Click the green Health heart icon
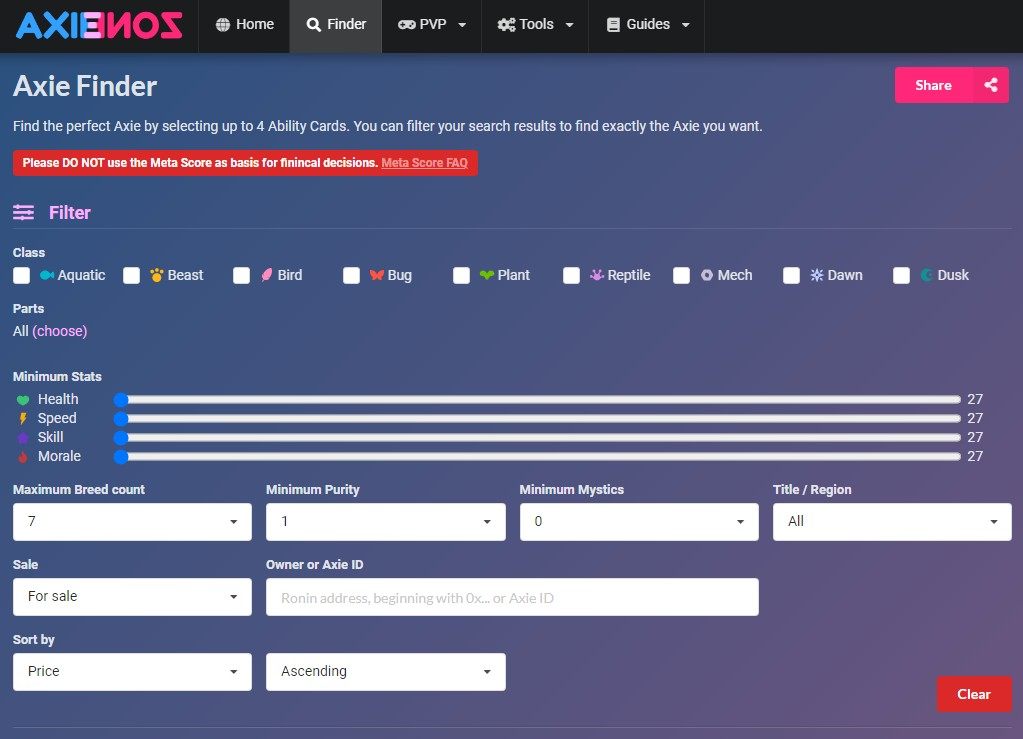1023x739 pixels. pyautogui.click(x=24, y=400)
